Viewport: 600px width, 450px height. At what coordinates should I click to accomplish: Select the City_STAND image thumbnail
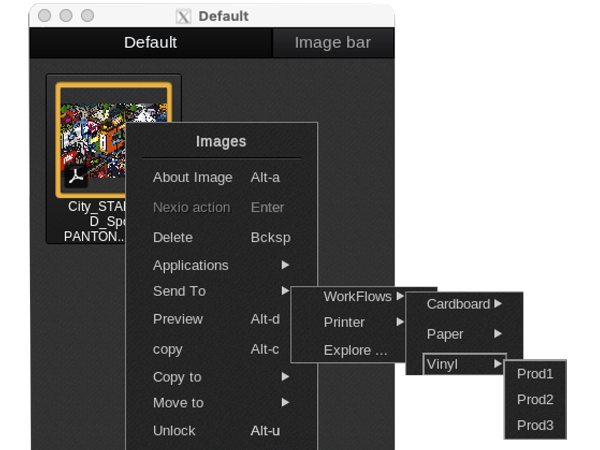(x=113, y=140)
